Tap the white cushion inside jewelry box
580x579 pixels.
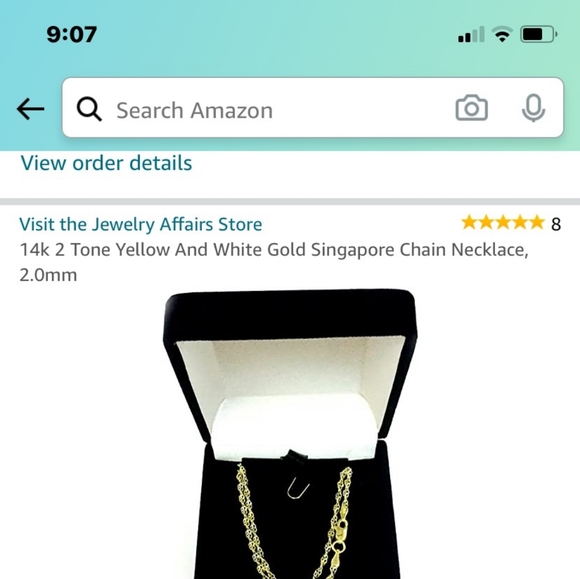tap(294, 425)
